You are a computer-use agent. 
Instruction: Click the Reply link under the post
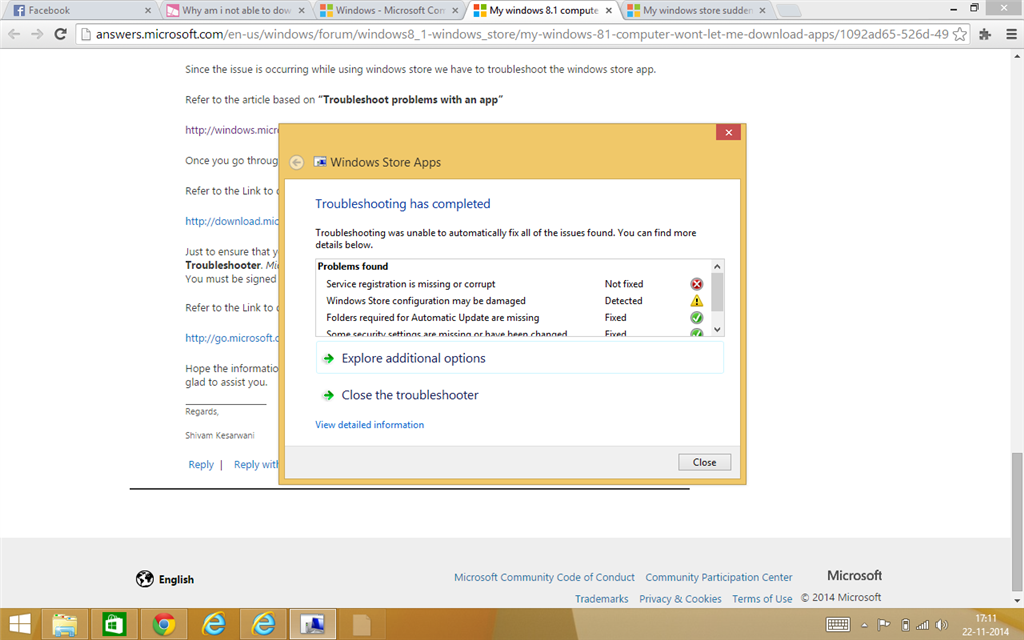click(x=201, y=464)
